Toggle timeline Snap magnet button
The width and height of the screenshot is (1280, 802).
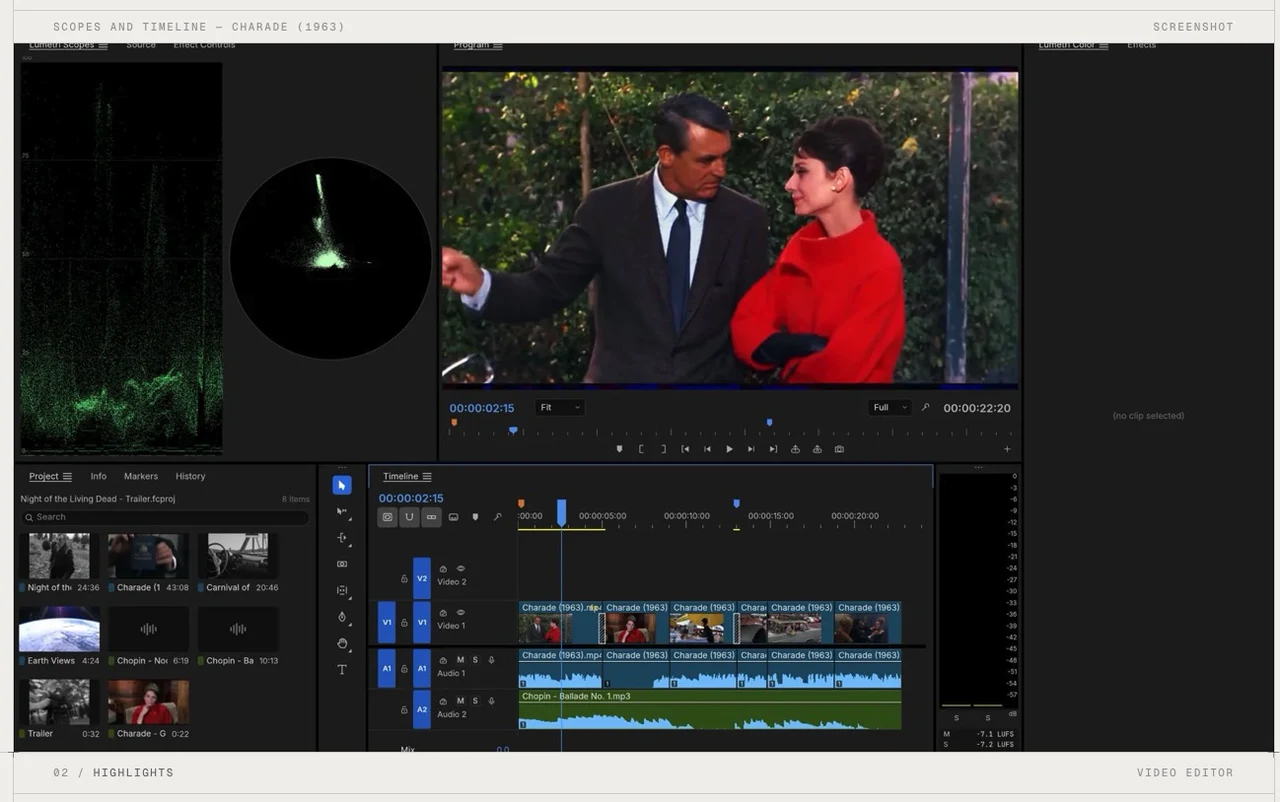tap(409, 517)
